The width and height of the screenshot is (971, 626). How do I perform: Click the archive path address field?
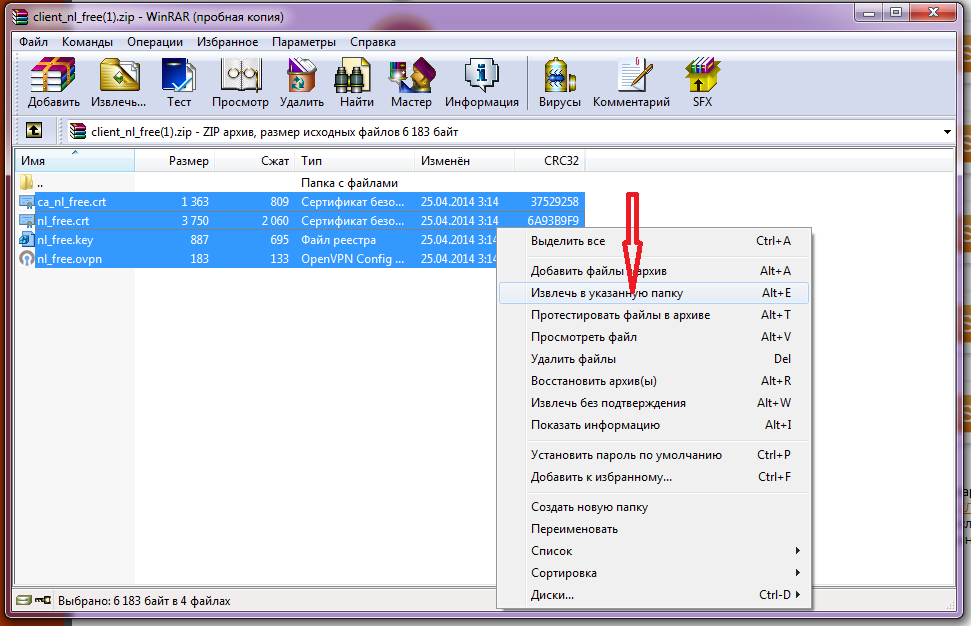pos(508,132)
